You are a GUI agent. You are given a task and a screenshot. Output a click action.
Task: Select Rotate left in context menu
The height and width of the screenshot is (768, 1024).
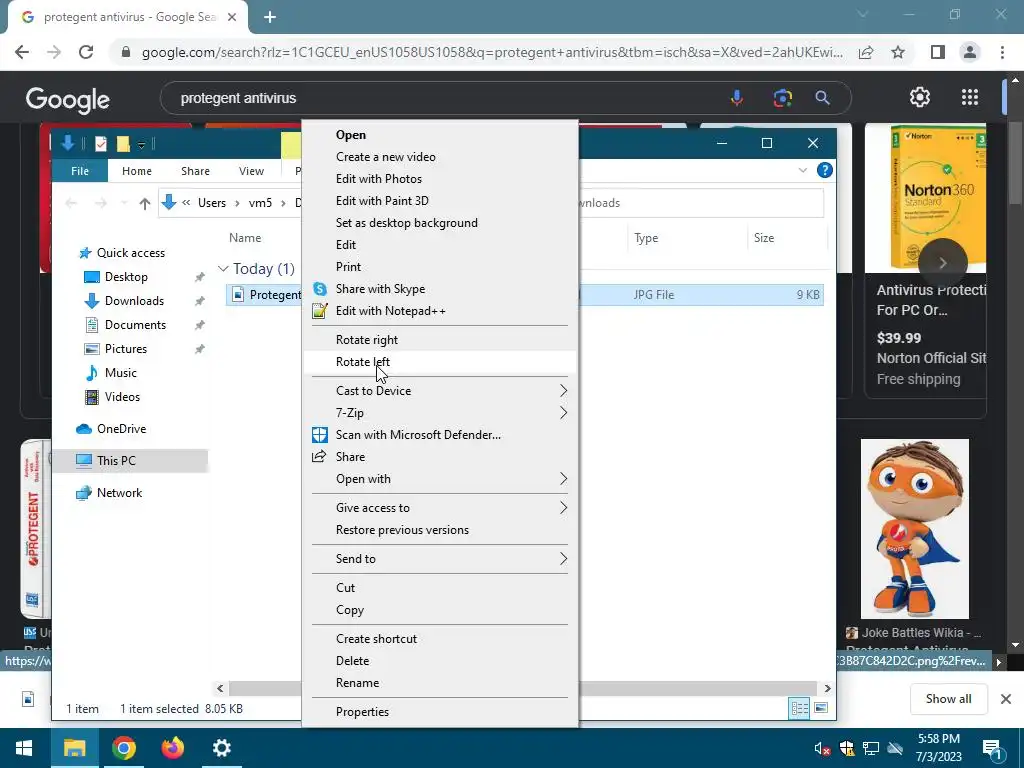(440, 362)
